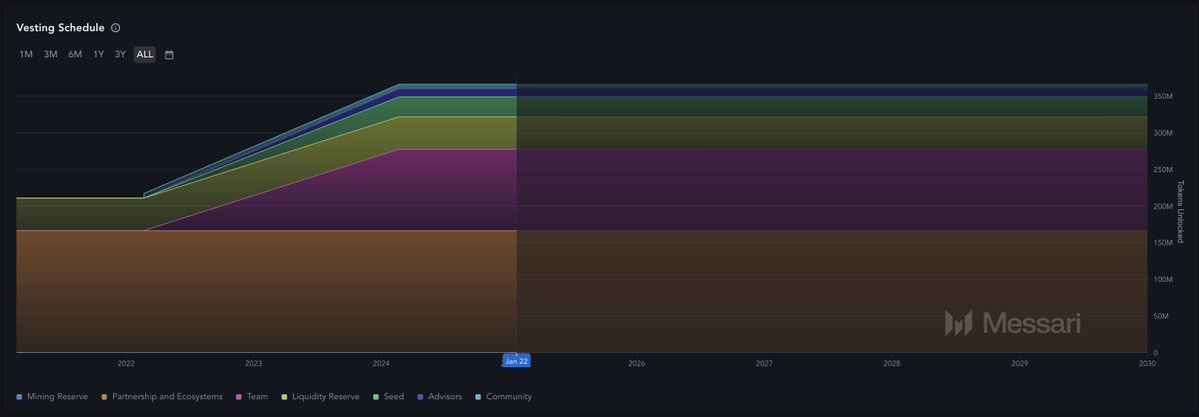This screenshot has width=1199, height=417.
Task: Click the Vesting Schedule title
Action: (60, 28)
